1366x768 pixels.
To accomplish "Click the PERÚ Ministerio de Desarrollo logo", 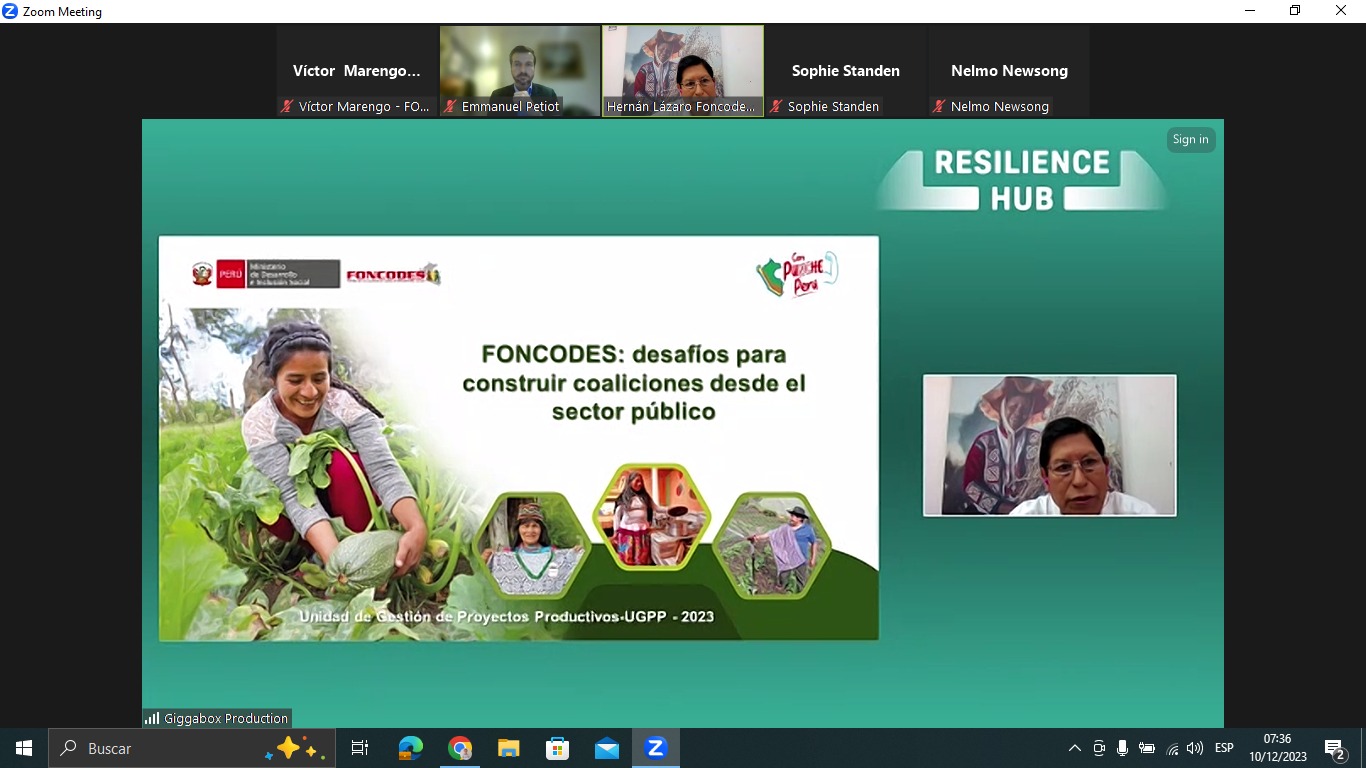I will click(266, 274).
